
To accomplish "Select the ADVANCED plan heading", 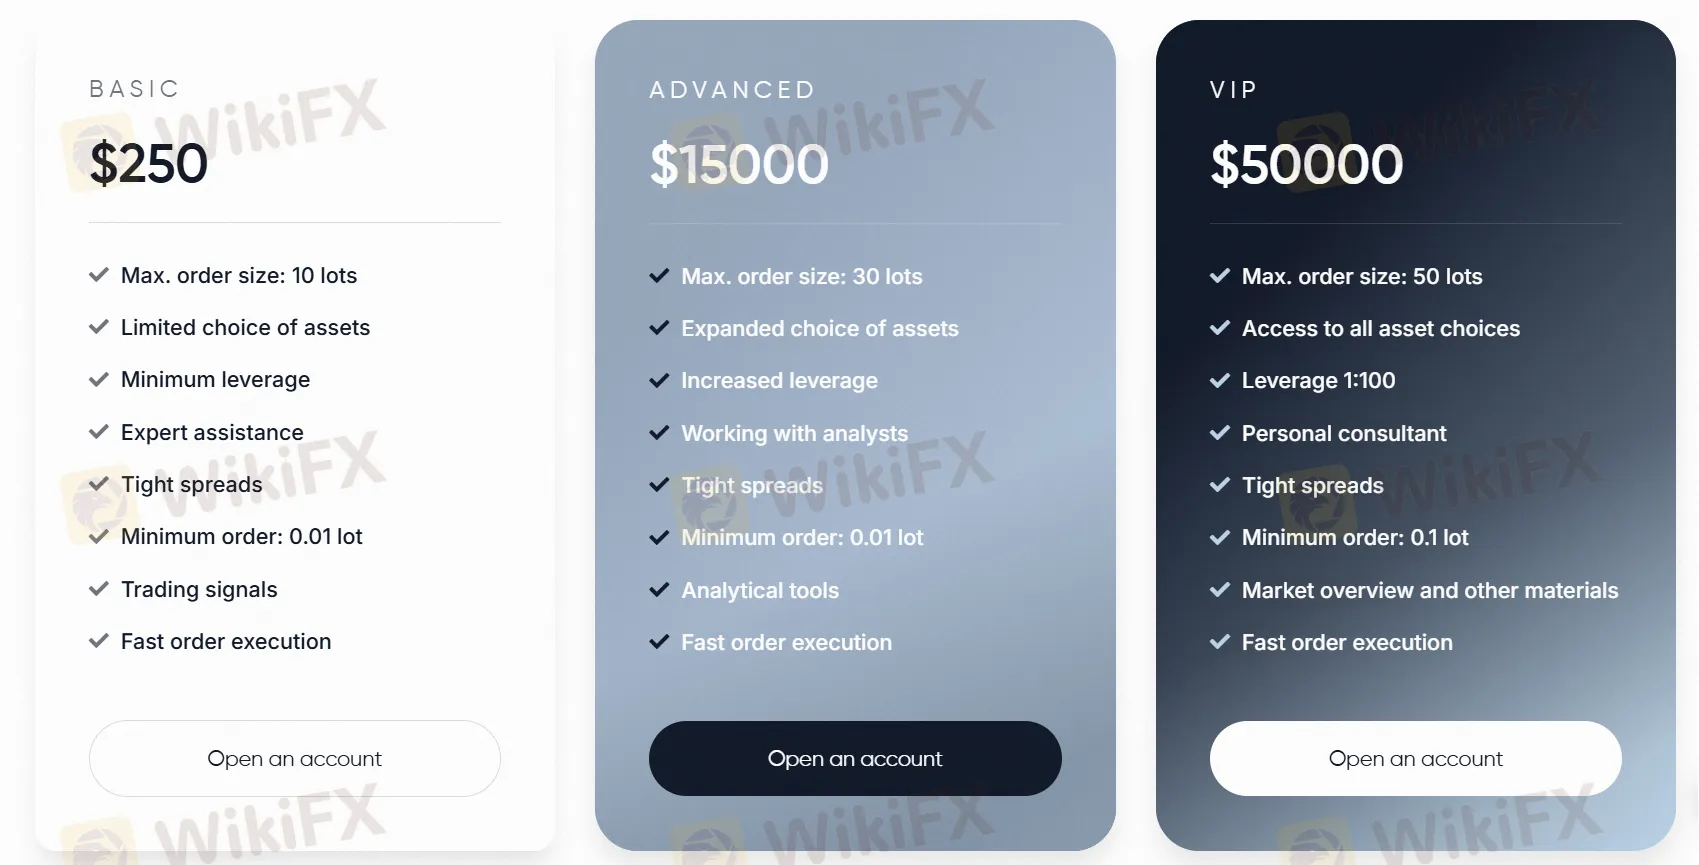I will [732, 90].
